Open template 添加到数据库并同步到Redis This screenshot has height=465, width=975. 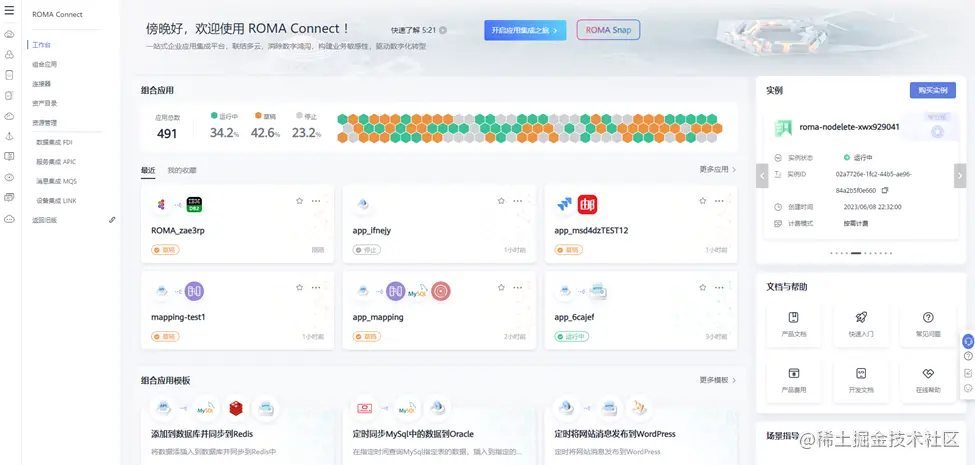tap(202, 434)
